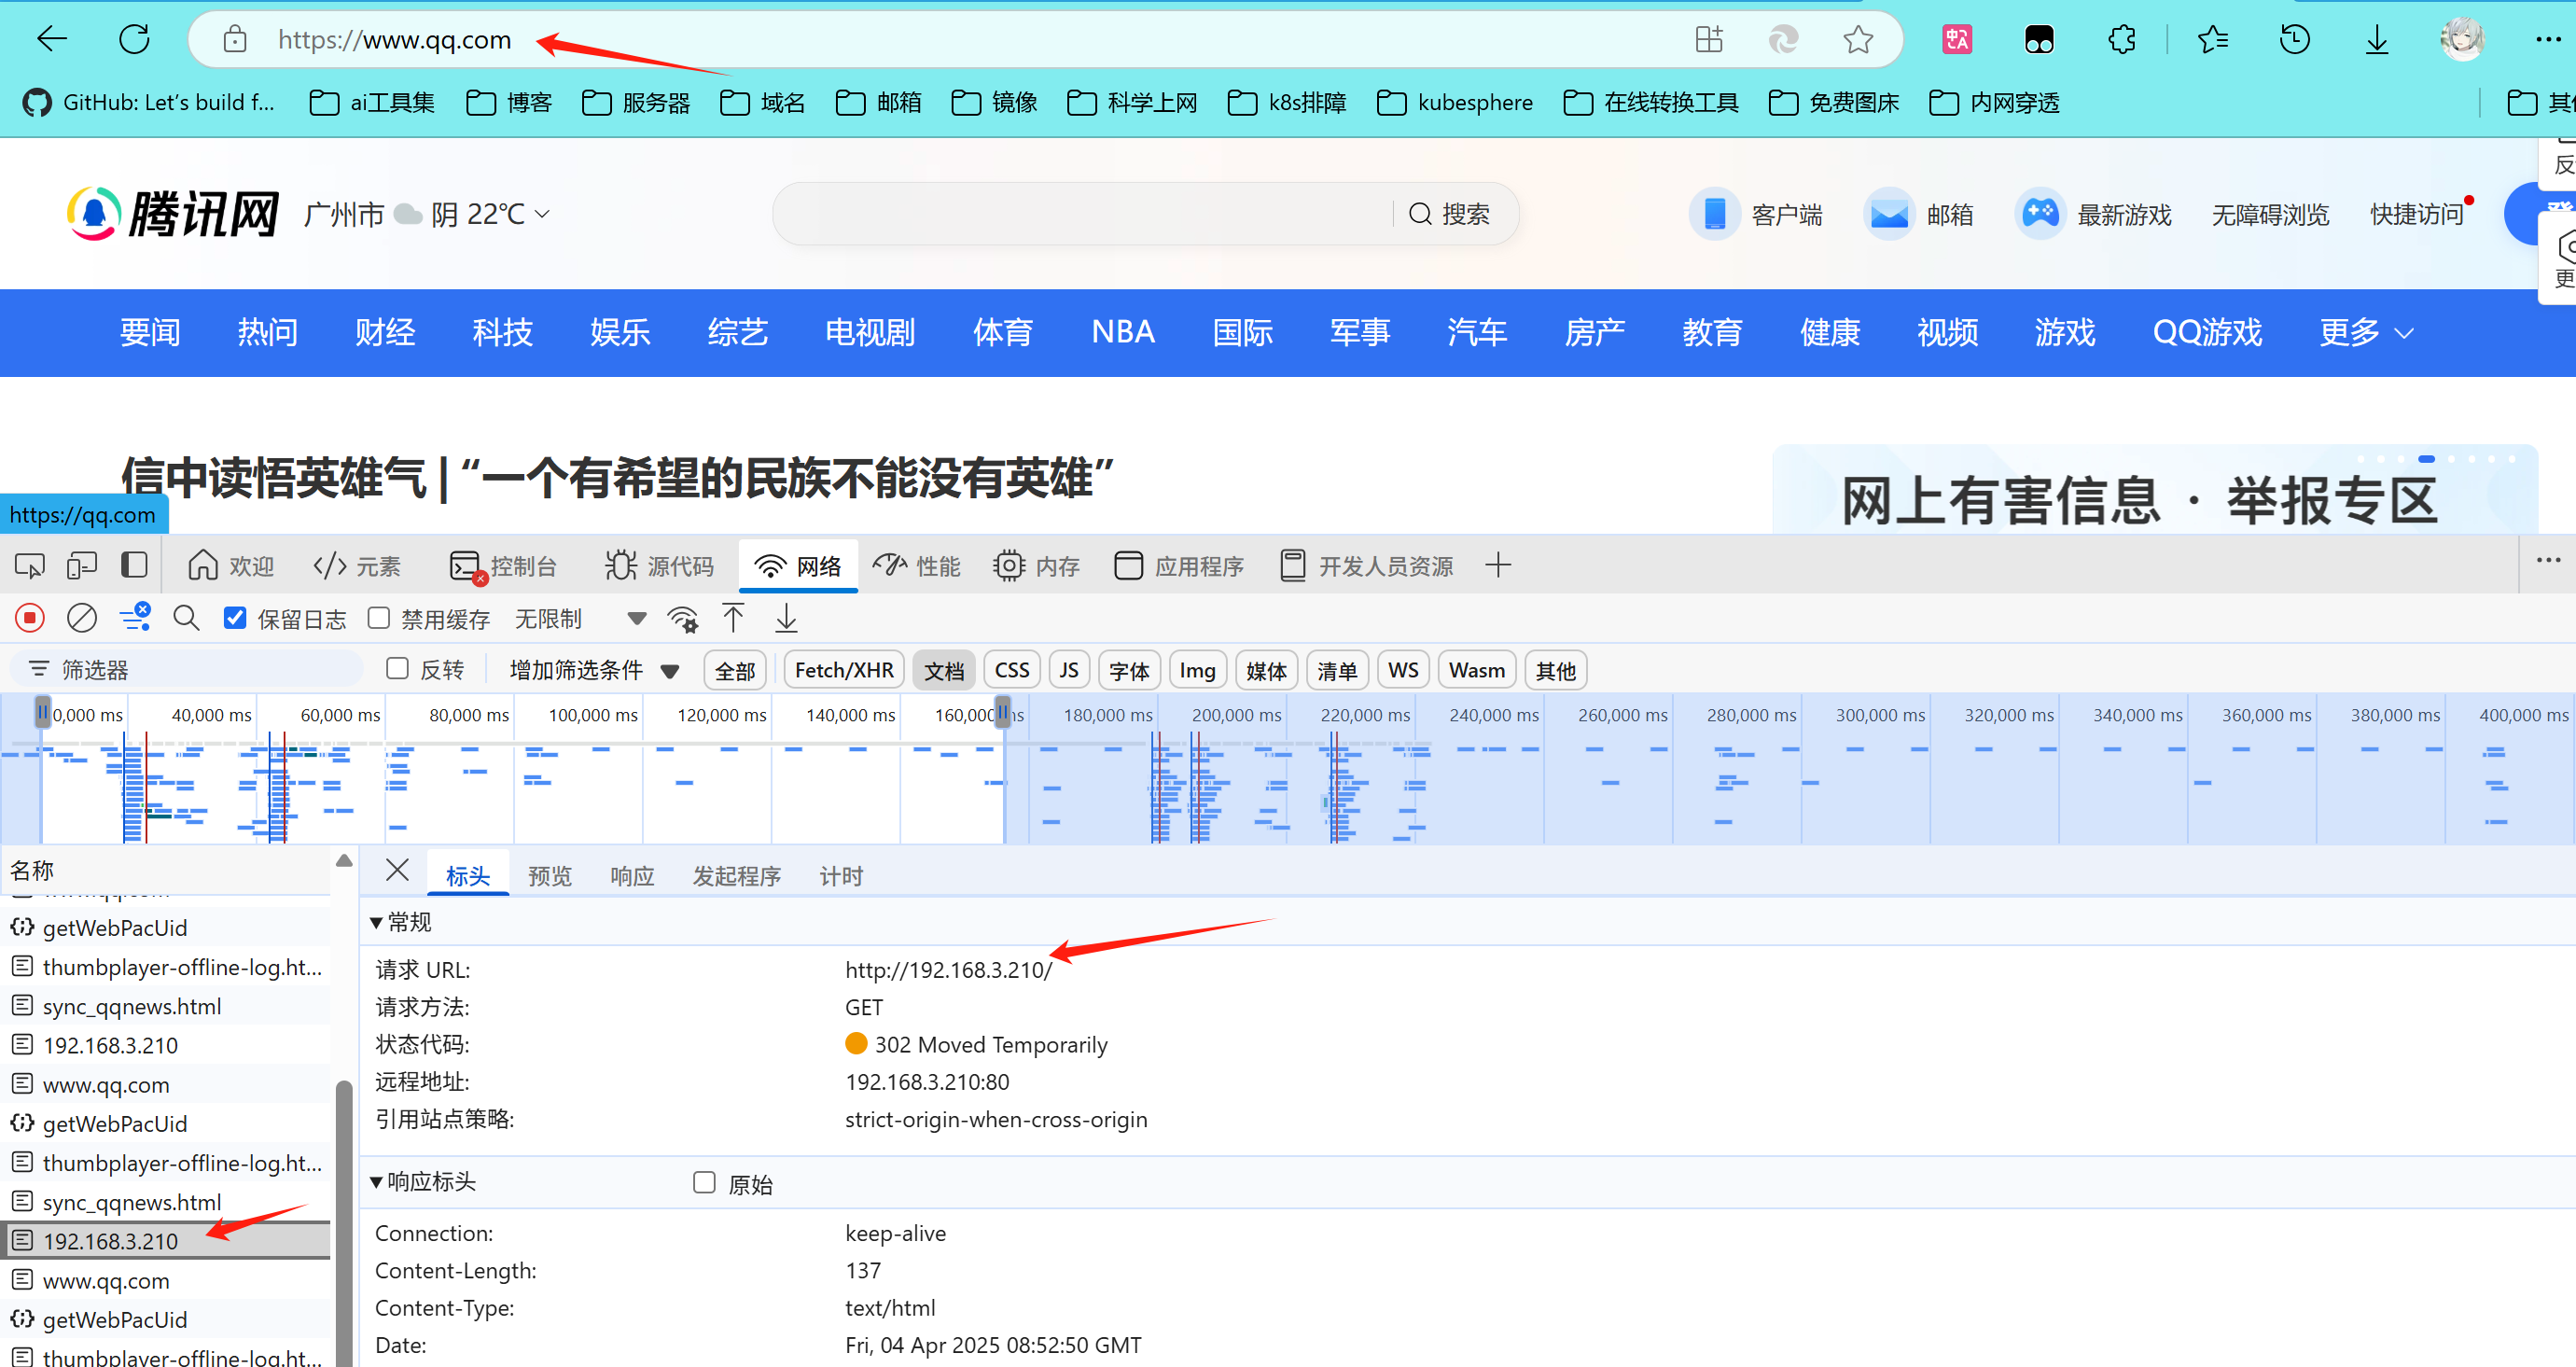Viewport: 2576px width, 1367px height.
Task: Activate the inspect element picker icon
Action: [29, 566]
